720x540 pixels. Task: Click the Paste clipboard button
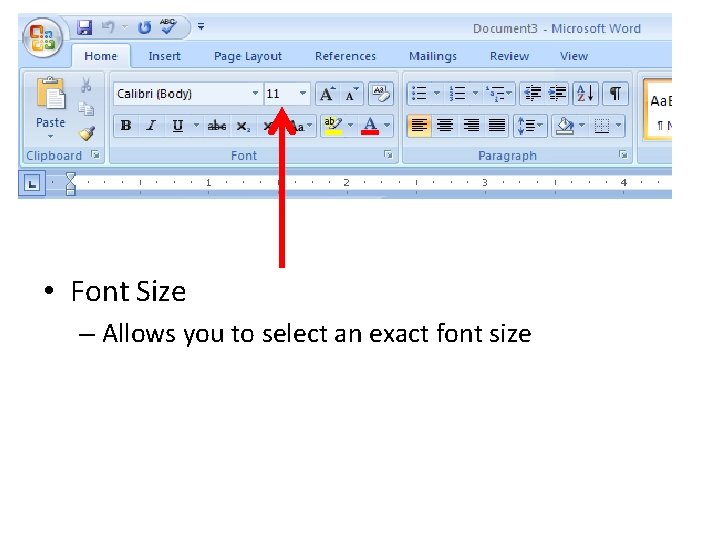coord(51,102)
